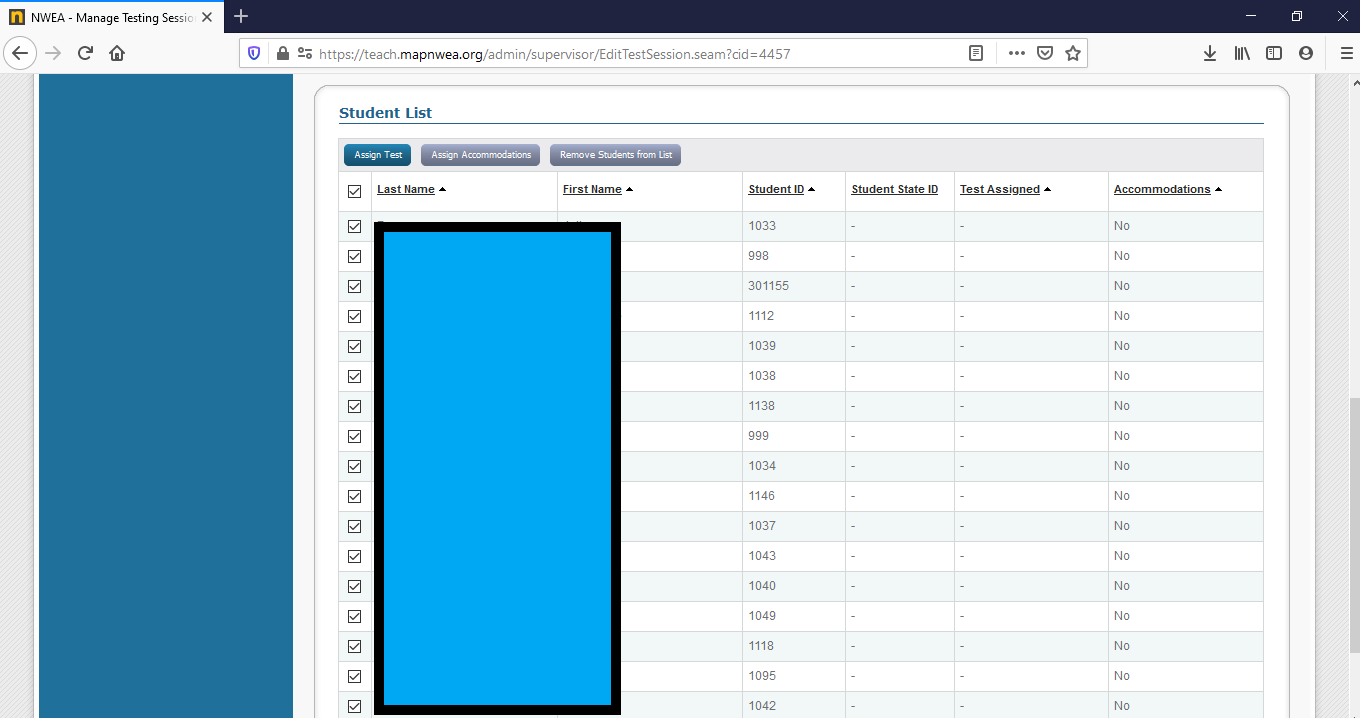Deselect the student with ID 301155

pos(354,286)
